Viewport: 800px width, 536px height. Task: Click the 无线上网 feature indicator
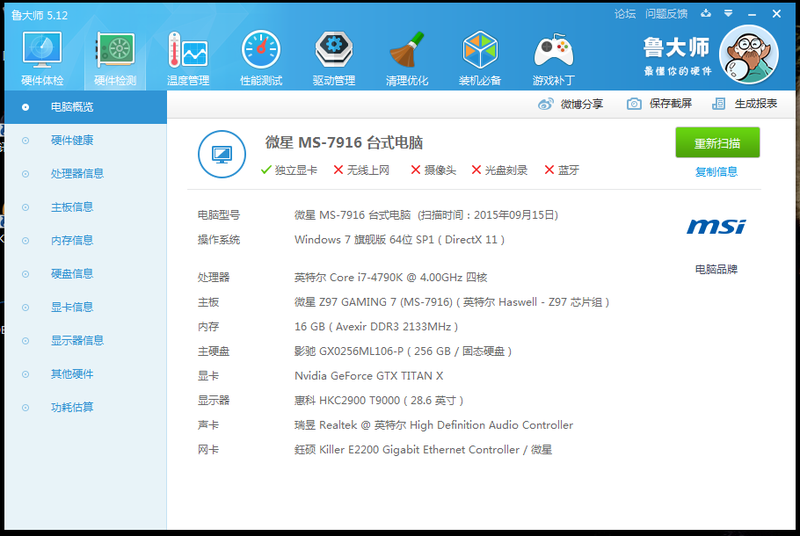[361, 170]
